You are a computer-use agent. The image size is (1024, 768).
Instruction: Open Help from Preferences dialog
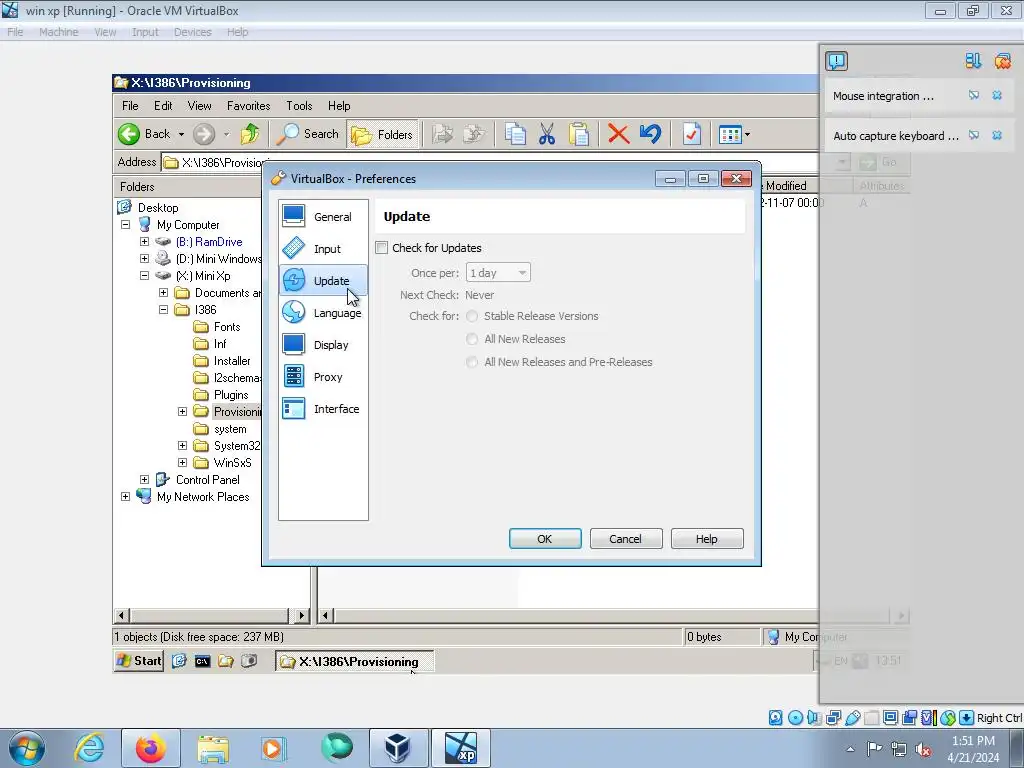coord(707,539)
